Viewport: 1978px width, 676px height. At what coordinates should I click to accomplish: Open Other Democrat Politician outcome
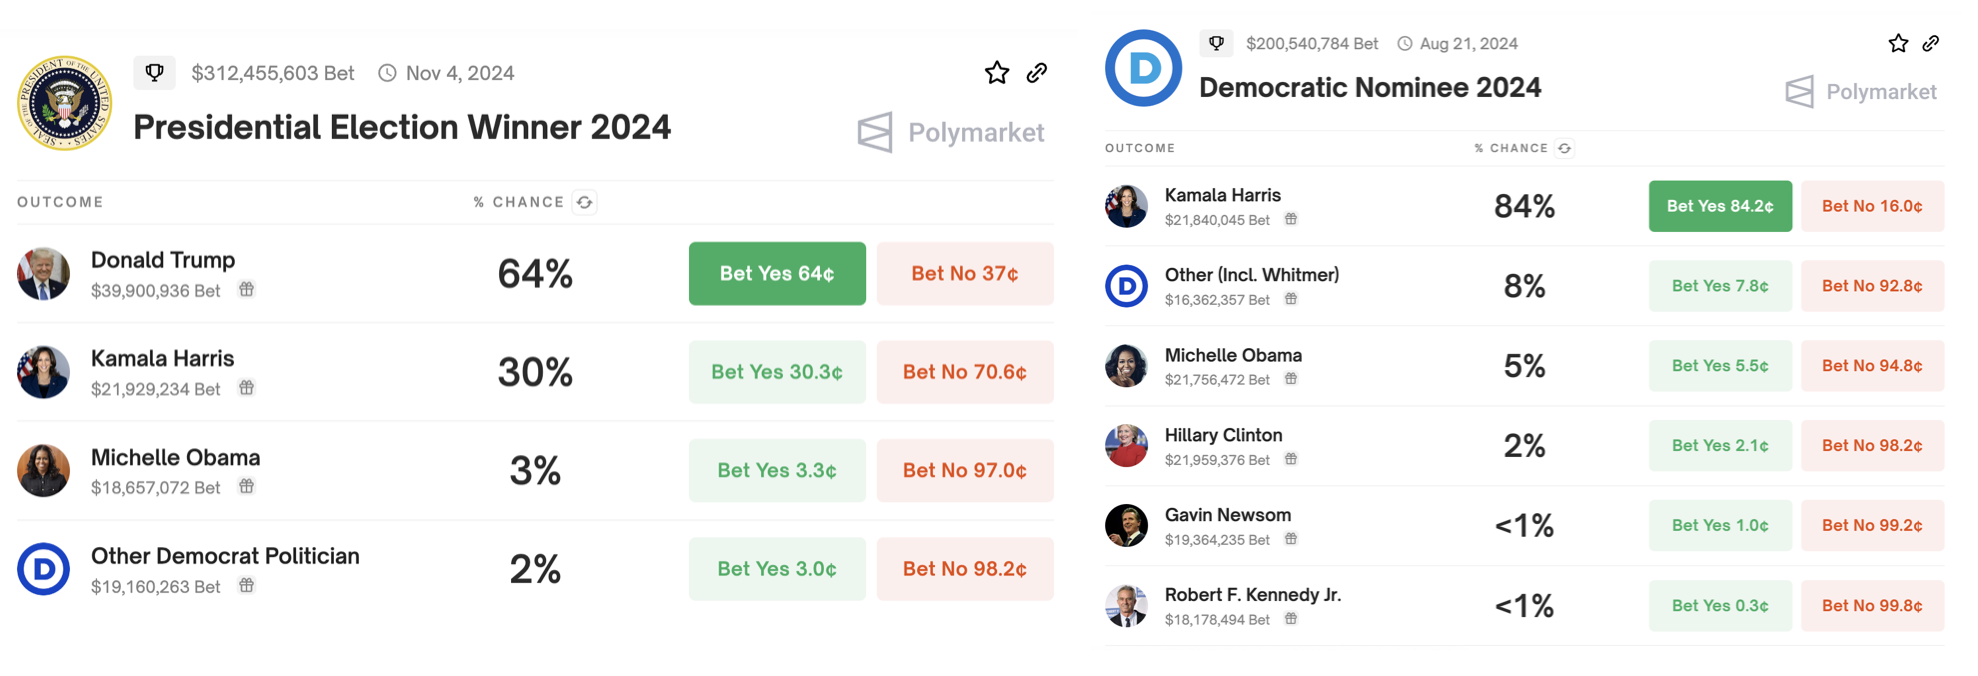(x=225, y=556)
